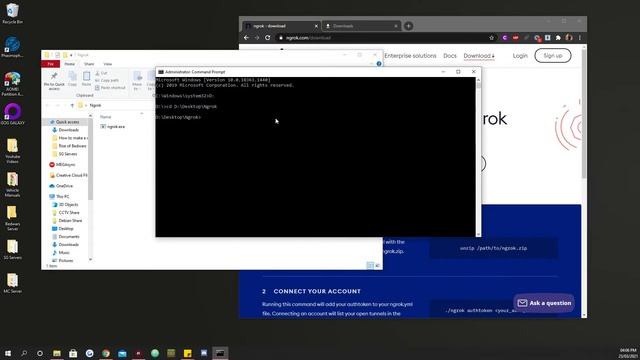Click the Chrome profile avatar
Screen dimensions: 640x360
click(569, 38)
